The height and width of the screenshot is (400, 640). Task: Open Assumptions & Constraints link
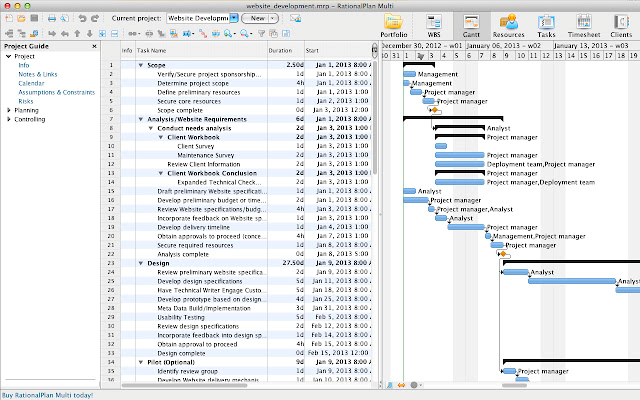56,92
